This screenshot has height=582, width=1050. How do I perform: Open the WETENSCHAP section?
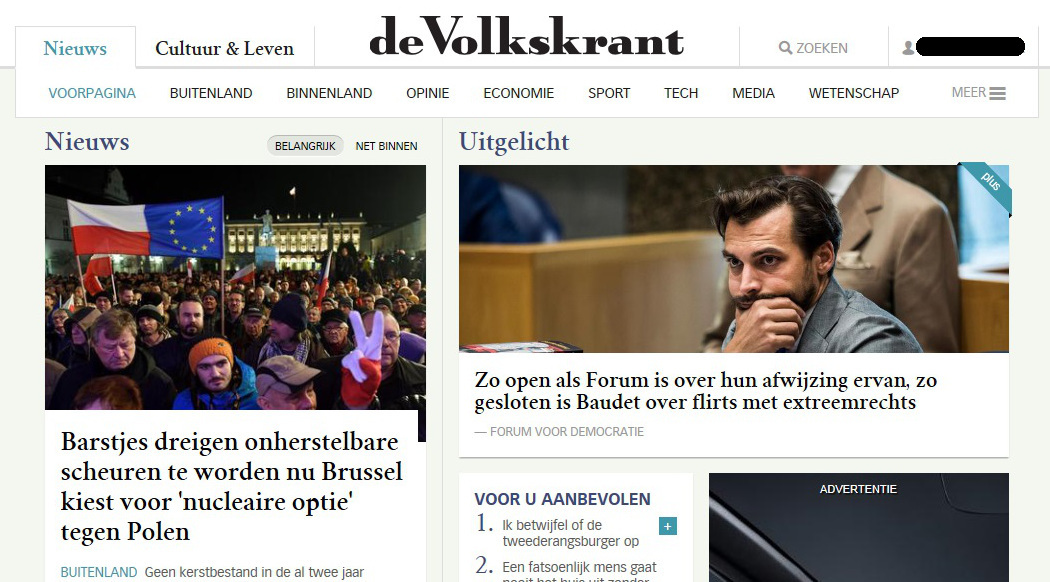tap(854, 93)
